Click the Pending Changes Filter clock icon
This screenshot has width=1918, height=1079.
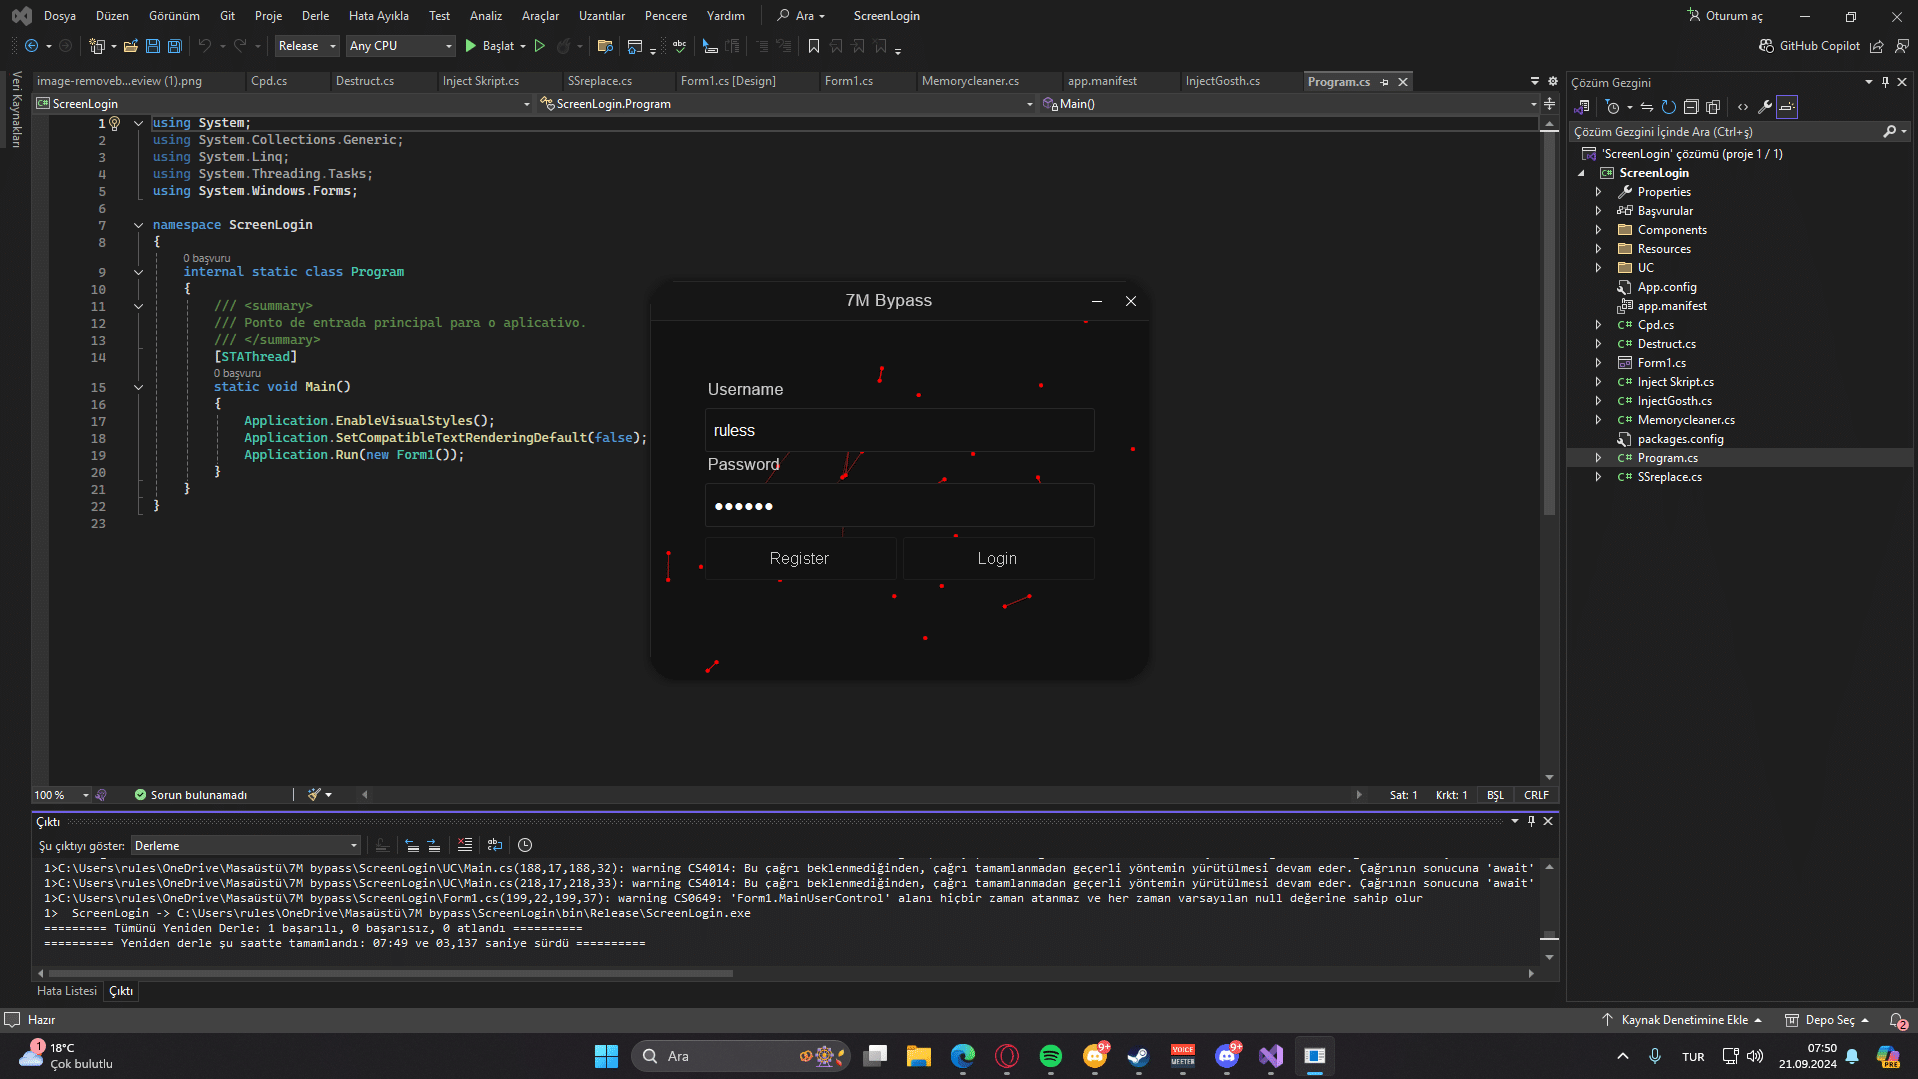tap(1613, 107)
